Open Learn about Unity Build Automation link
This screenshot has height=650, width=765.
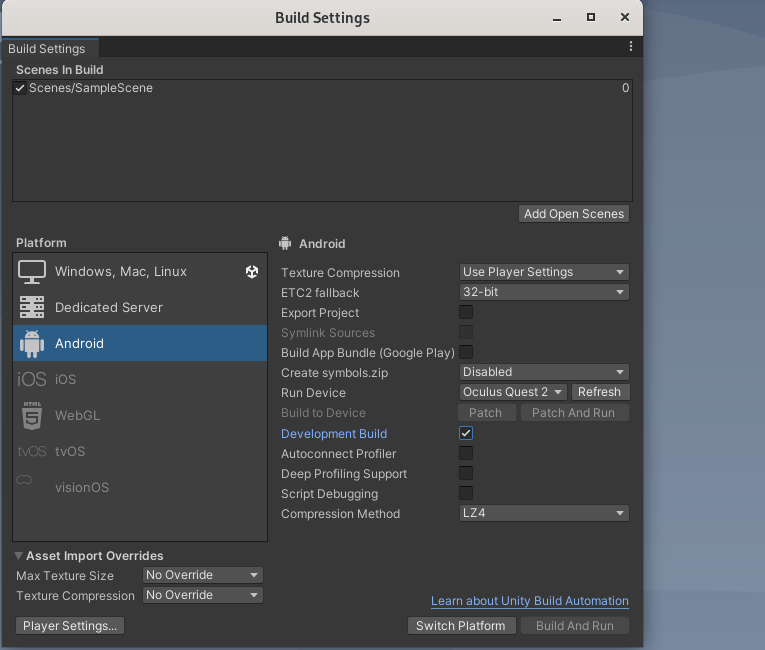point(529,601)
